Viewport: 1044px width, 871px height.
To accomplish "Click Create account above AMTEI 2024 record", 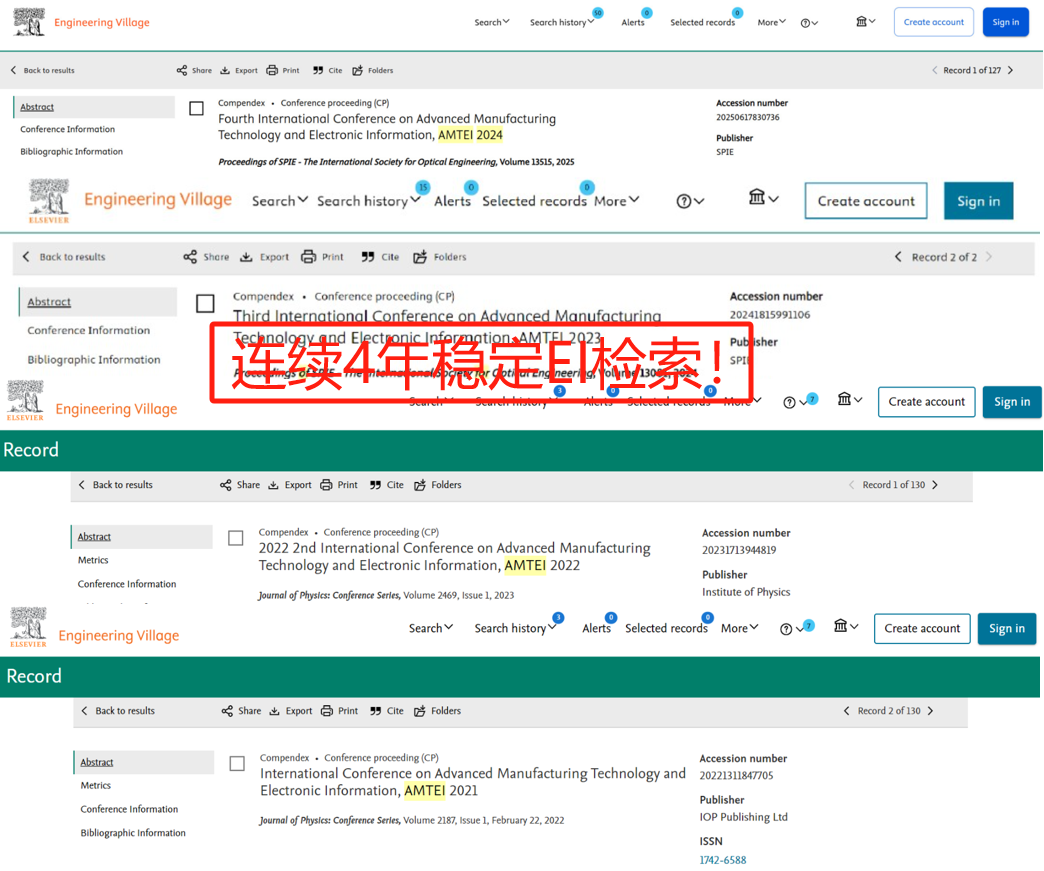I will pos(933,22).
